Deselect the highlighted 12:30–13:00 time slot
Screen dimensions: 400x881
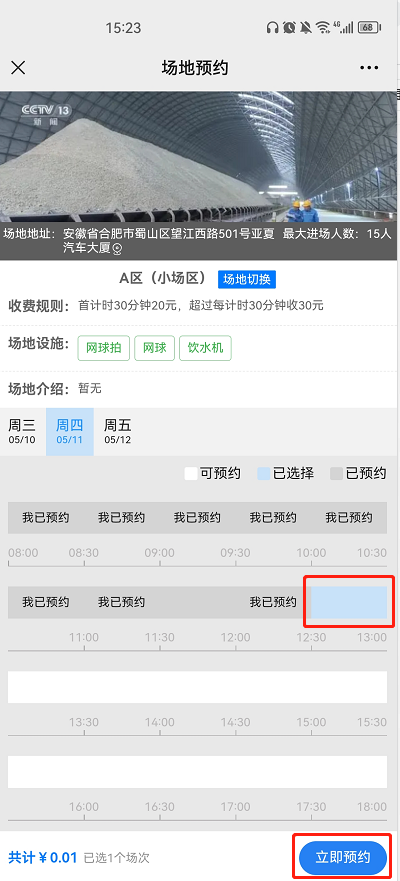pos(349,603)
